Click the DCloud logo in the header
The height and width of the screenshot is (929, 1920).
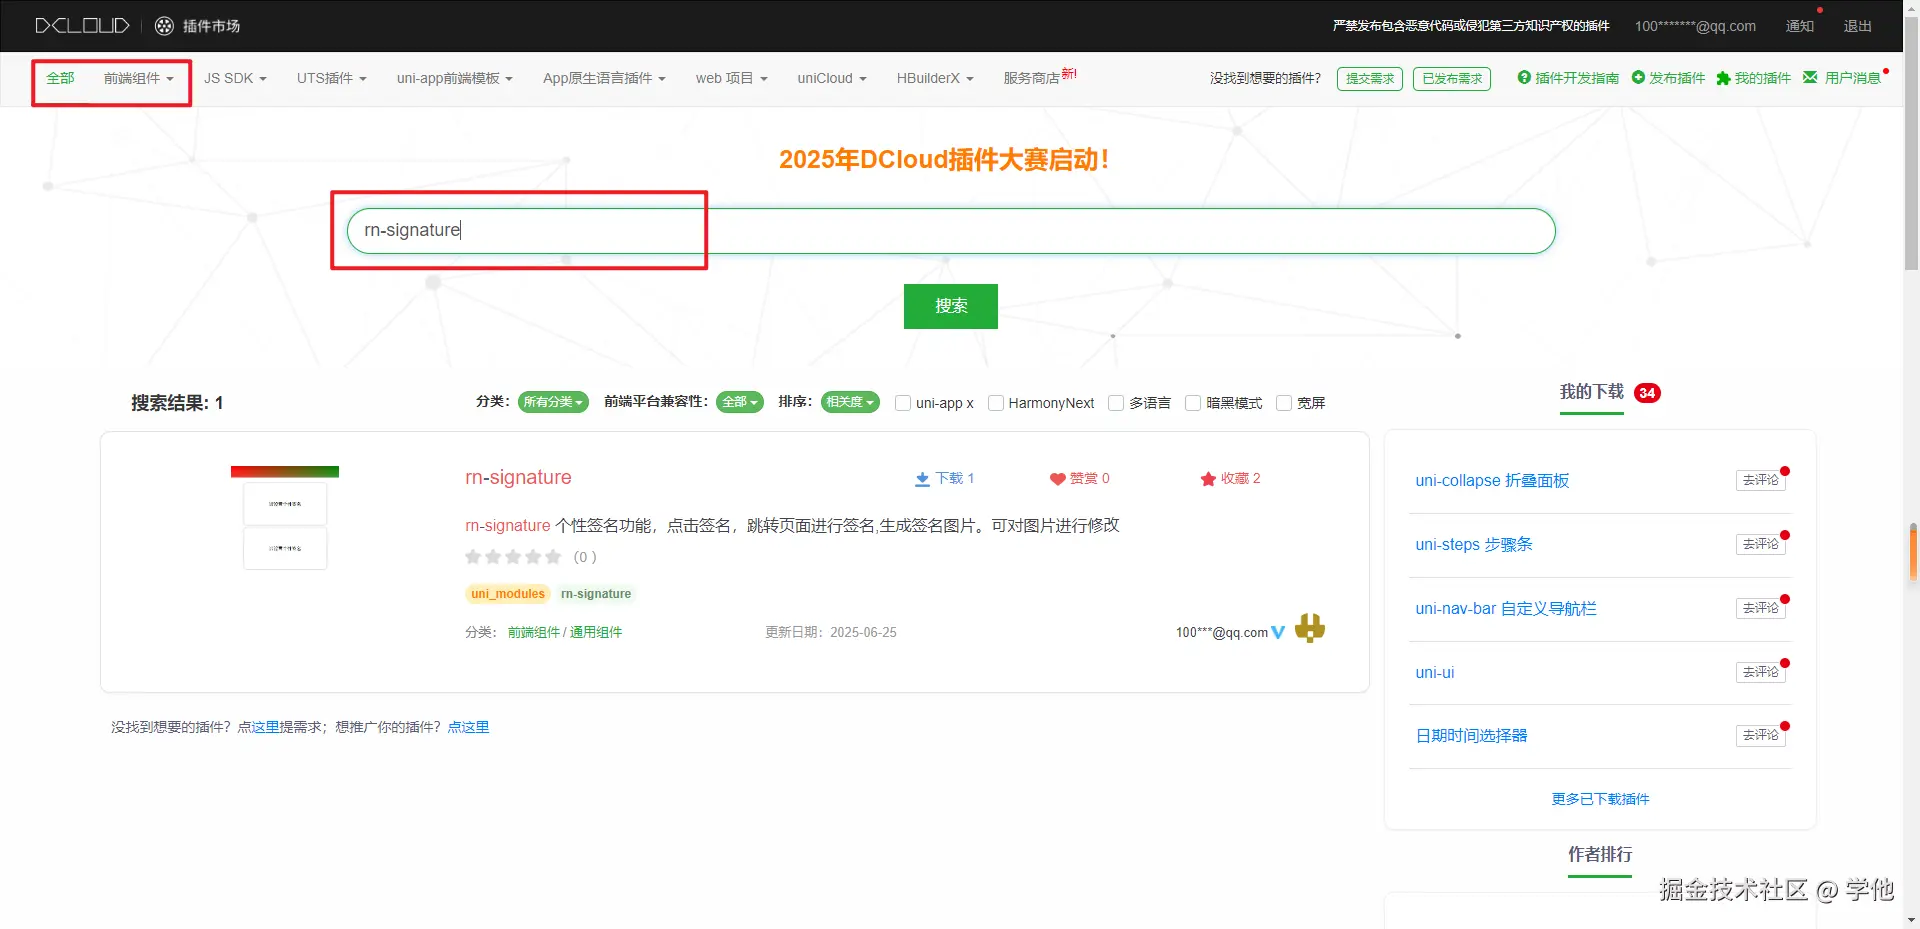[x=82, y=26]
